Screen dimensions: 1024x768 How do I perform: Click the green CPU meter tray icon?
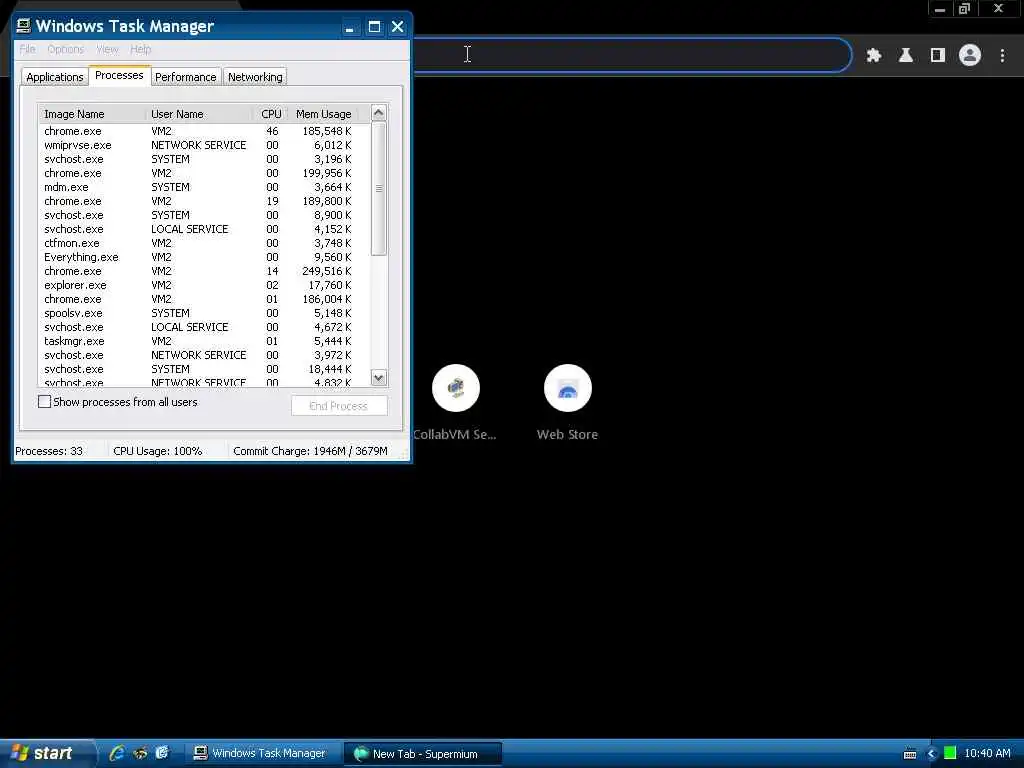click(x=950, y=753)
